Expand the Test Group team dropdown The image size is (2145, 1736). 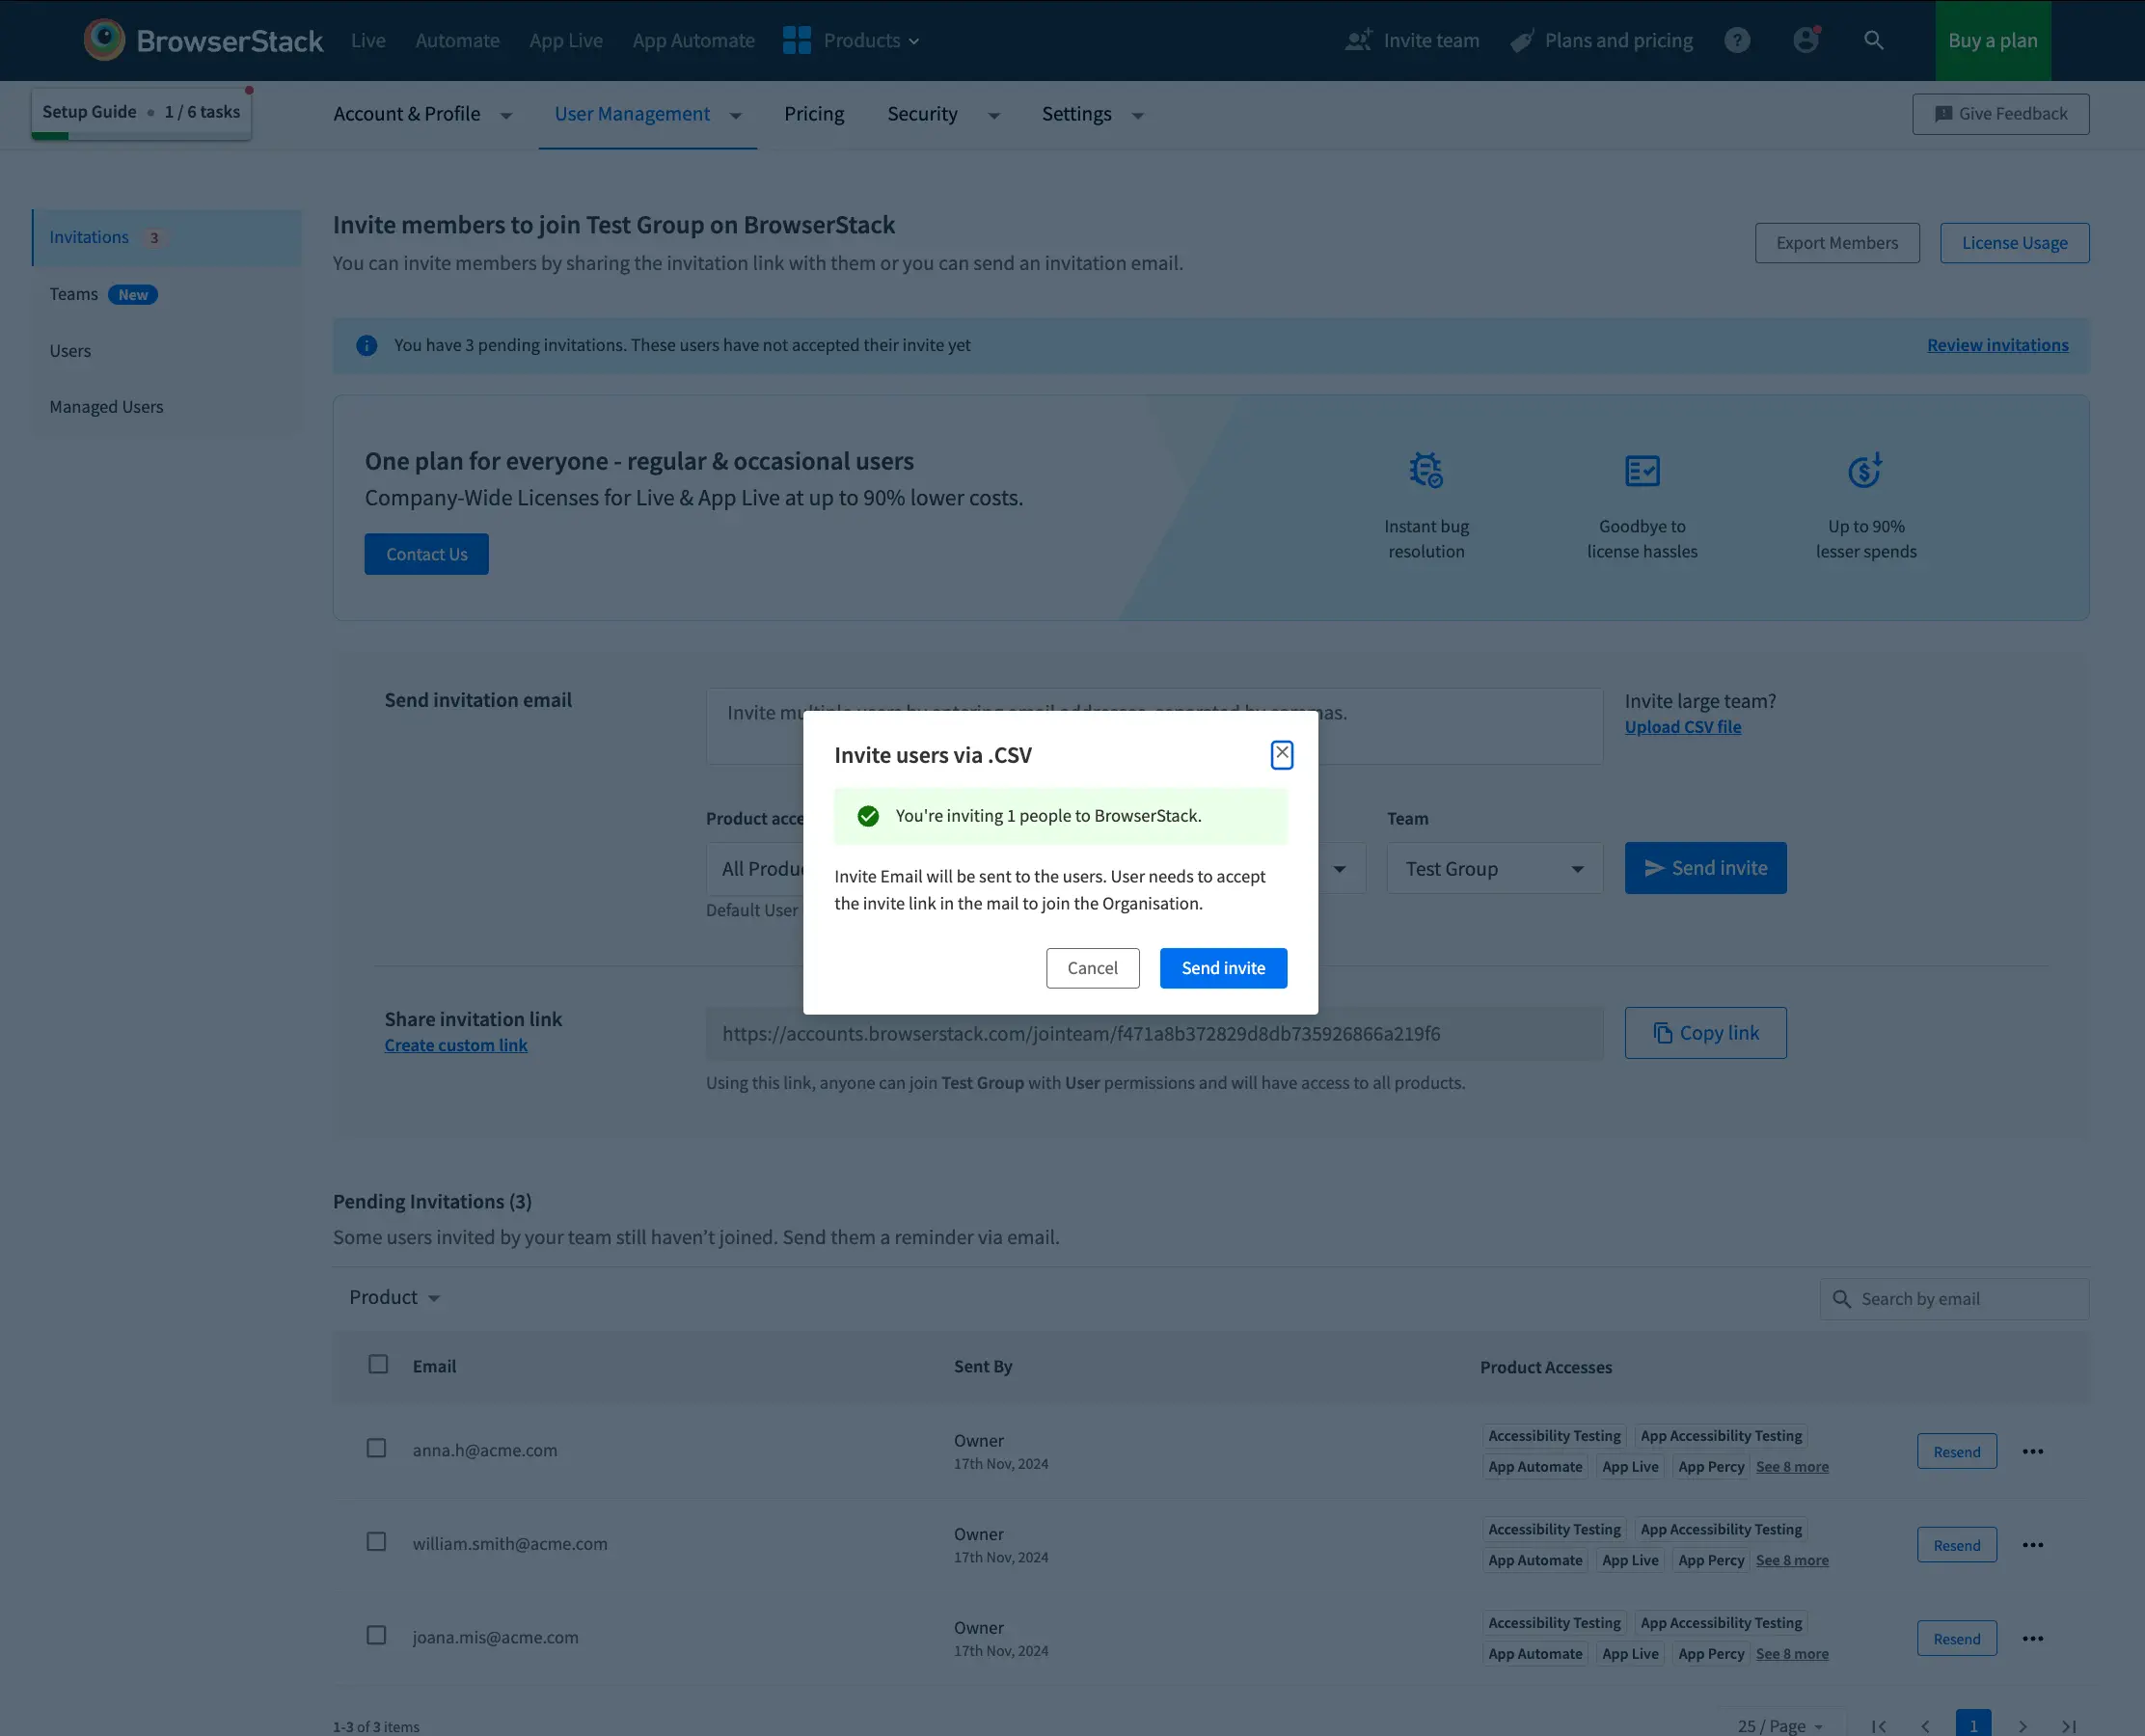click(1494, 868)
